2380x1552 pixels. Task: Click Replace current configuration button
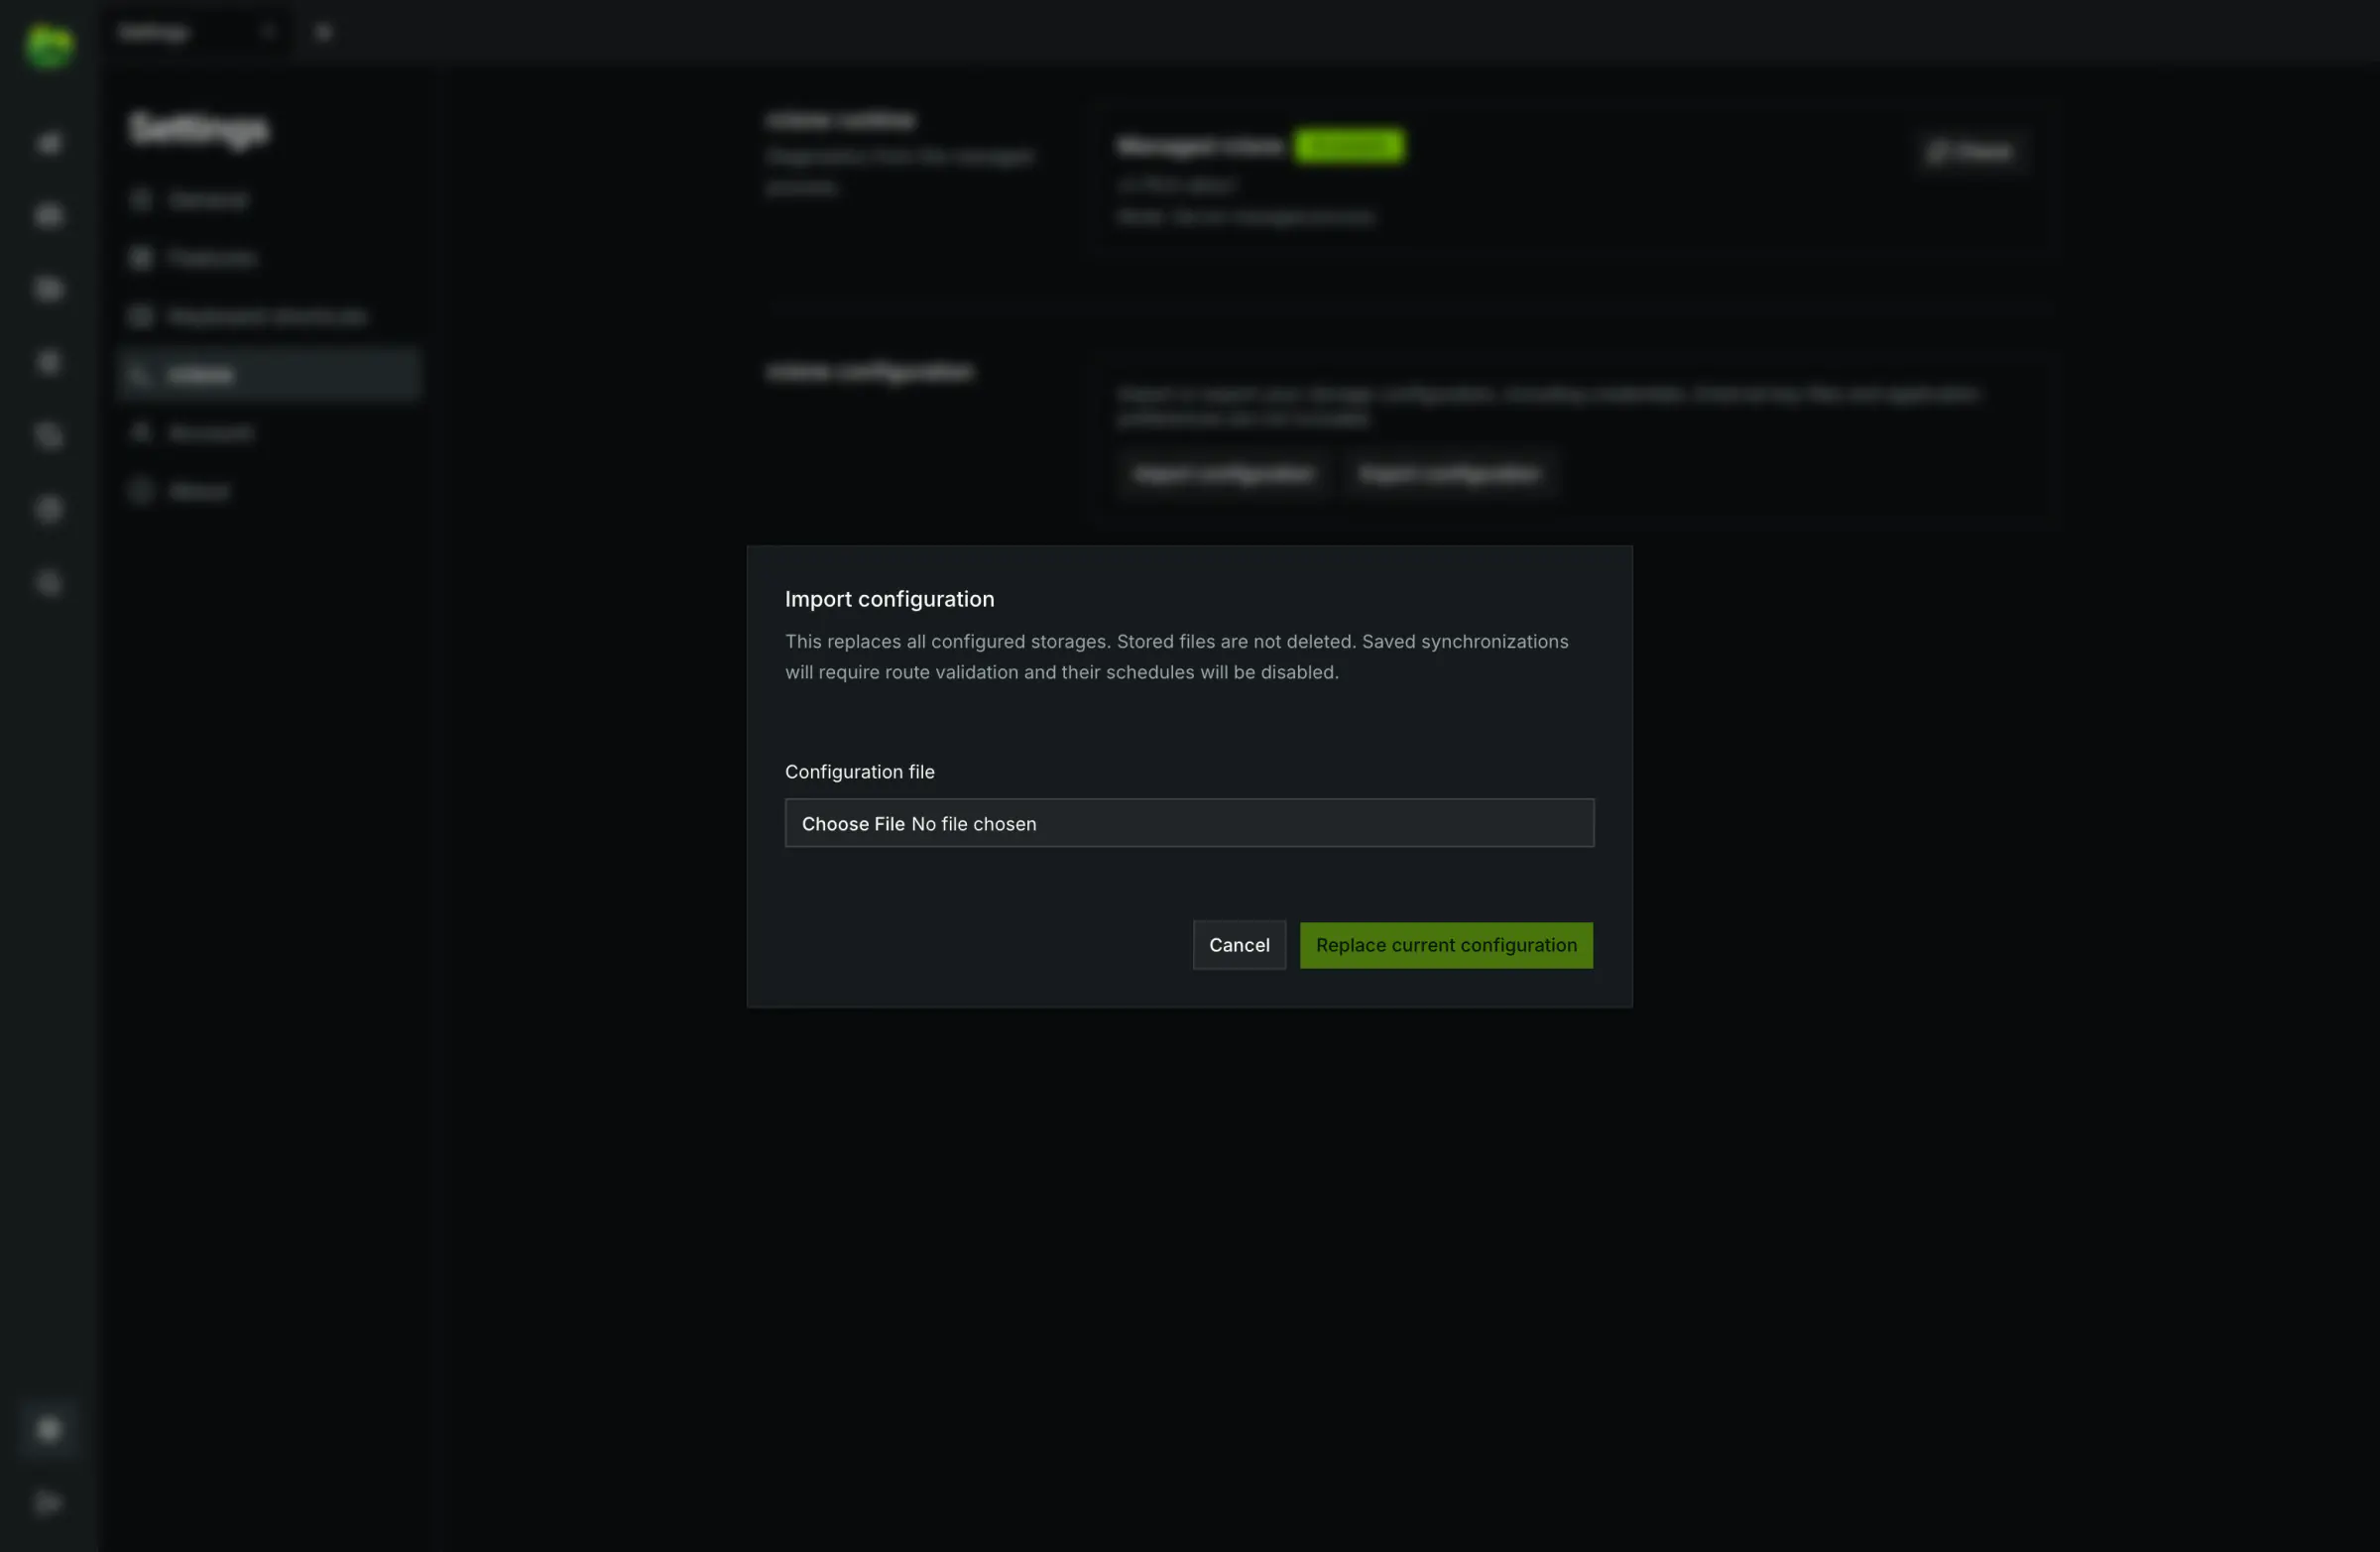tap(1446, 945)
